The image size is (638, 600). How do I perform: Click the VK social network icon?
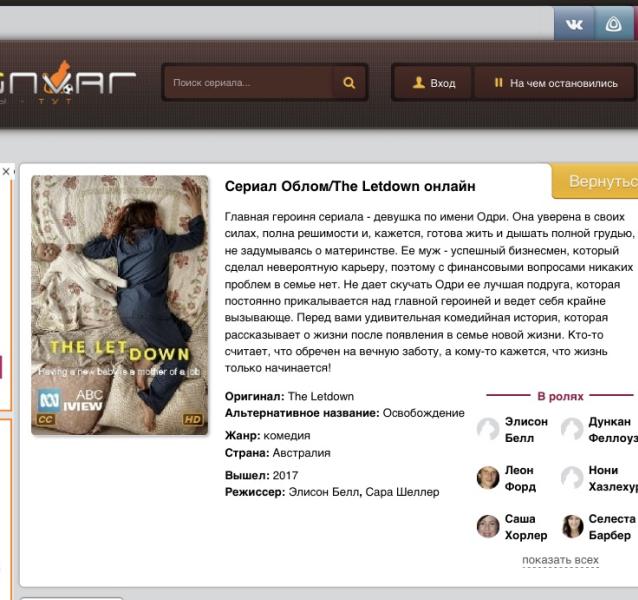point(574,24)
